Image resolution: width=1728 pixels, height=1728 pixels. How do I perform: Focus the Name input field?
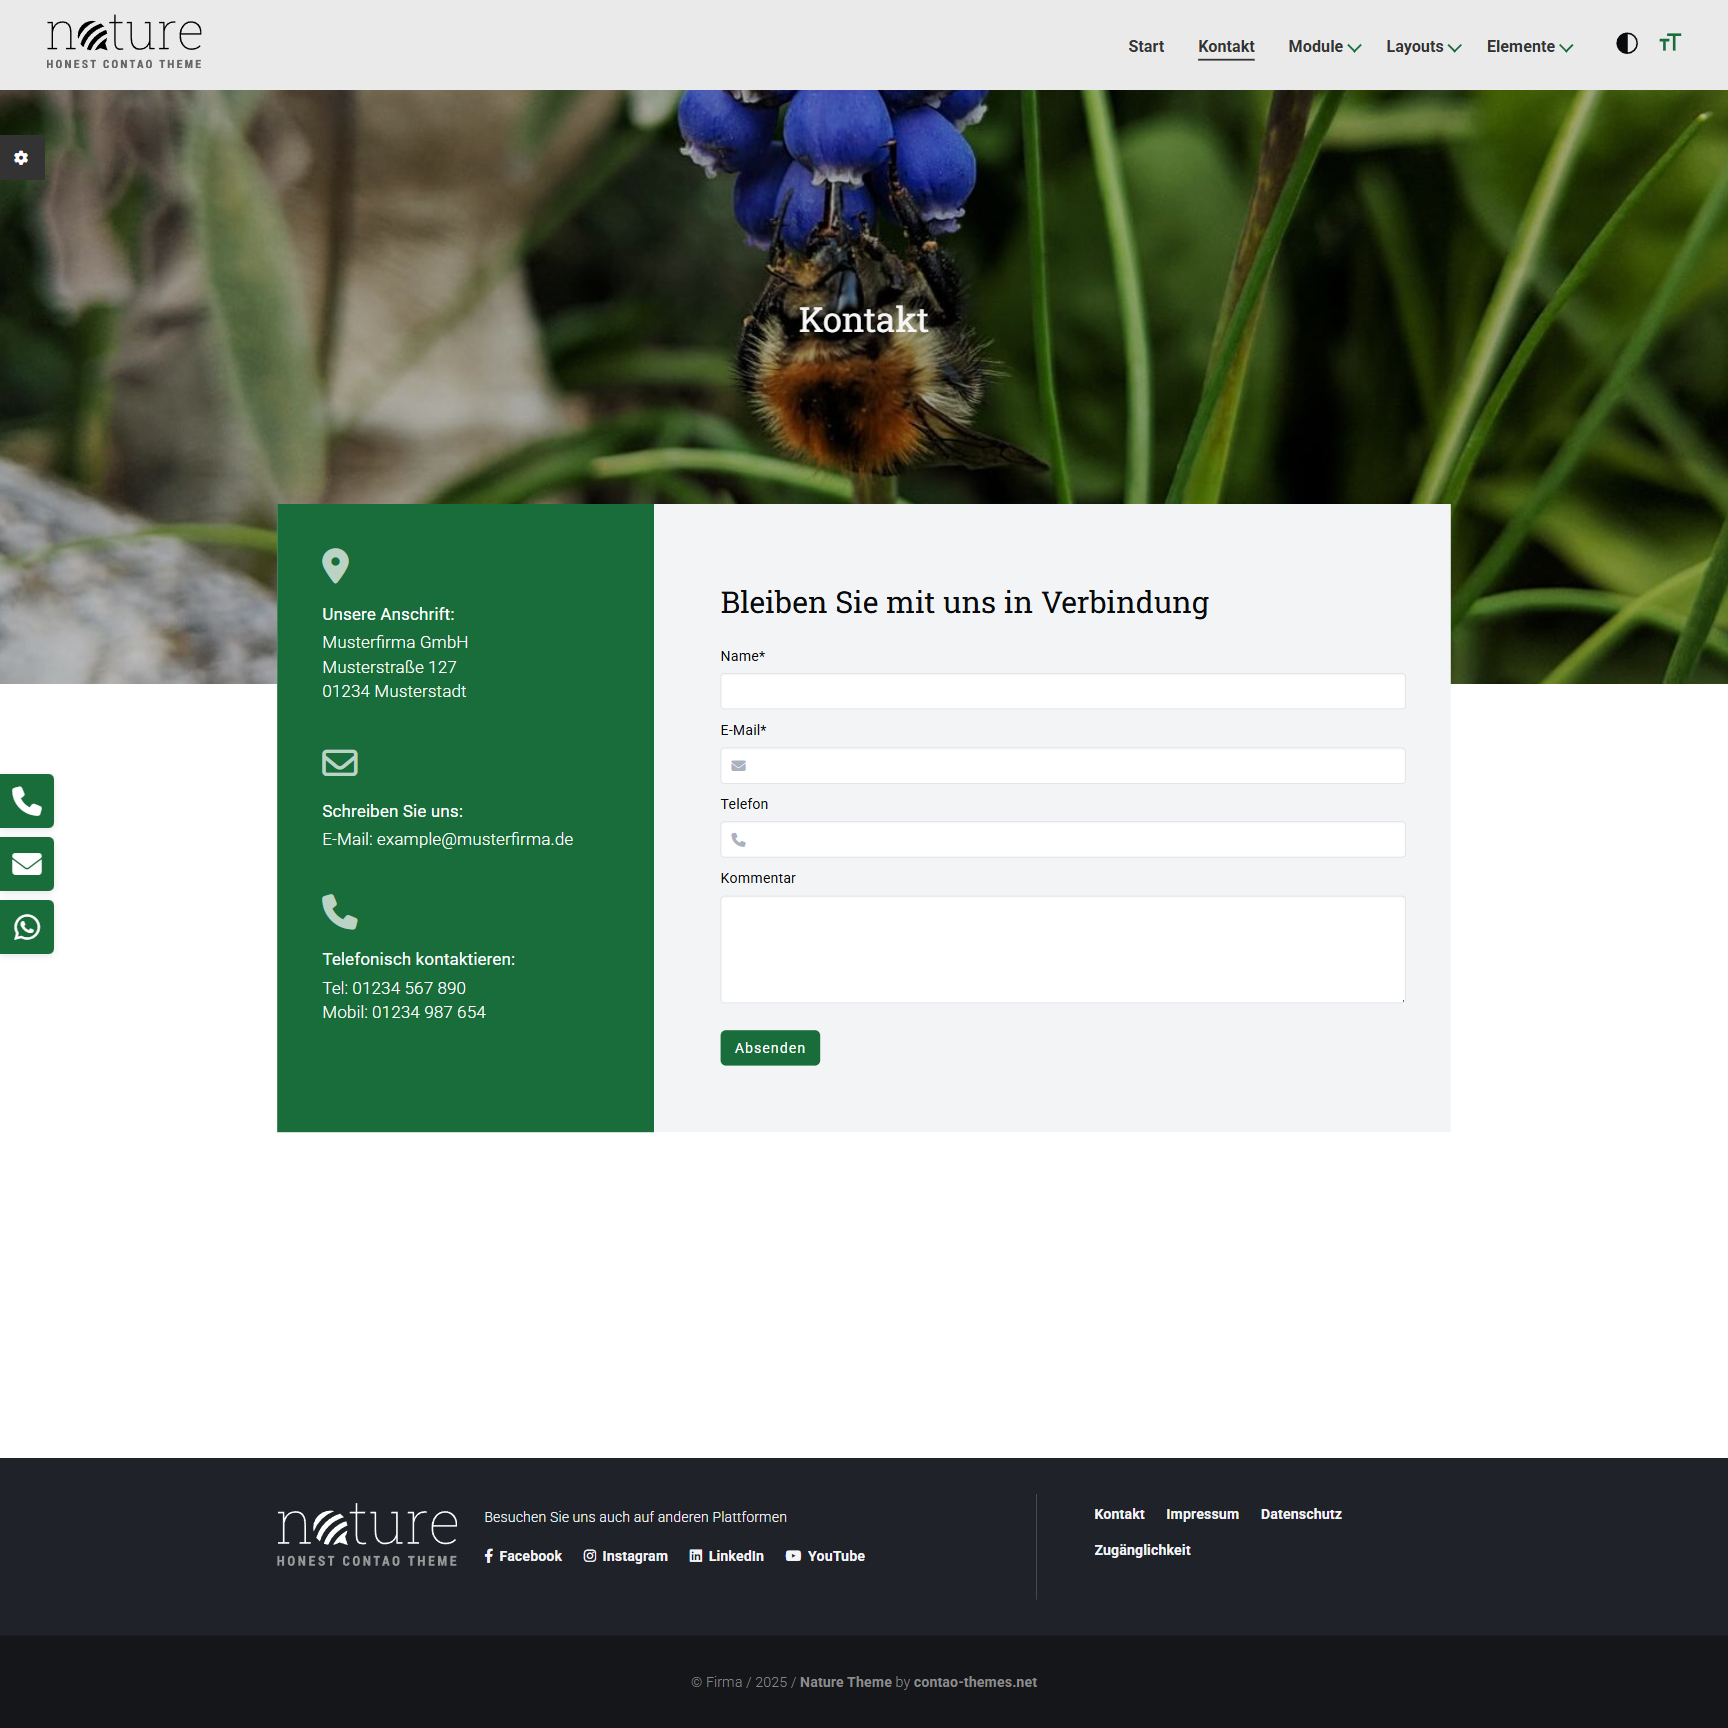[1063, 692]
